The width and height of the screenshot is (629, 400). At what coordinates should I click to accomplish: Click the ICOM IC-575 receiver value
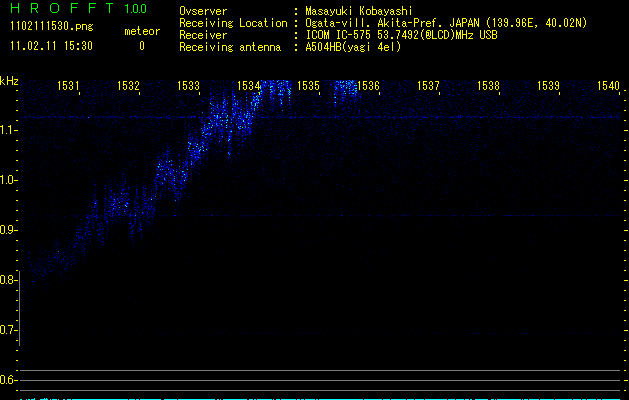tap(401, 35)
